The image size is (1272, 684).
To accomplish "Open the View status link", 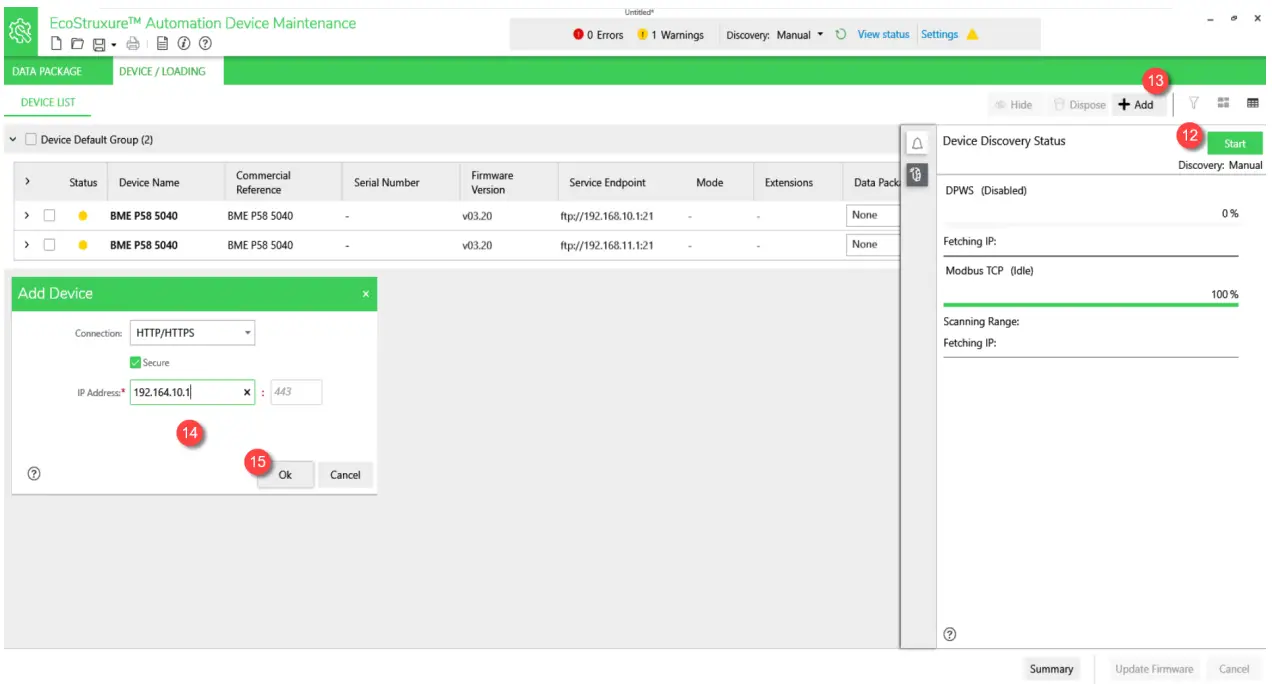I will [x=883, y=34].
